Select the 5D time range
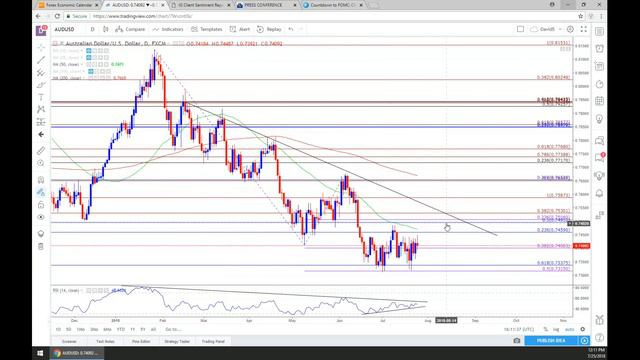This screenshot has height=360, width=640. click(69, 329)
